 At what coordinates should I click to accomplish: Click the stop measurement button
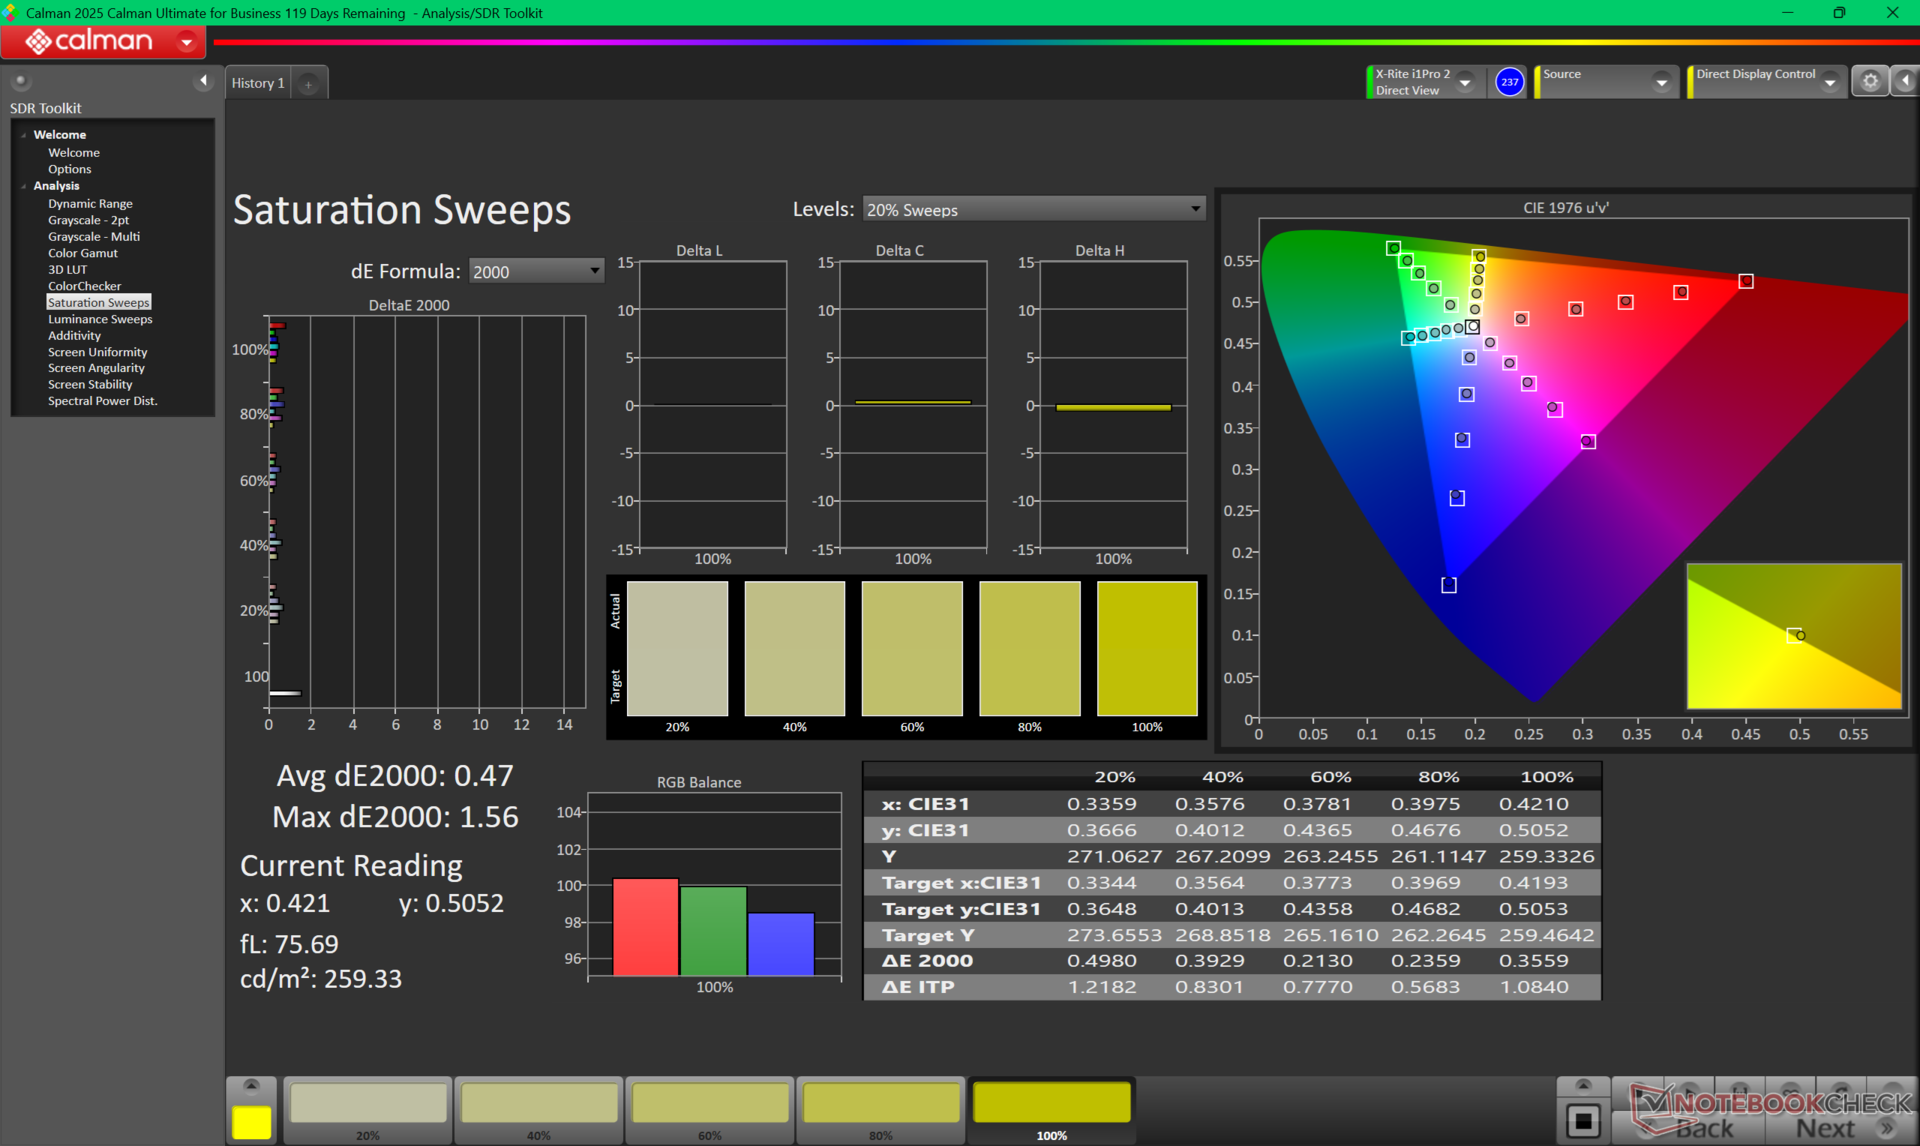(x=1583, y=1121)
